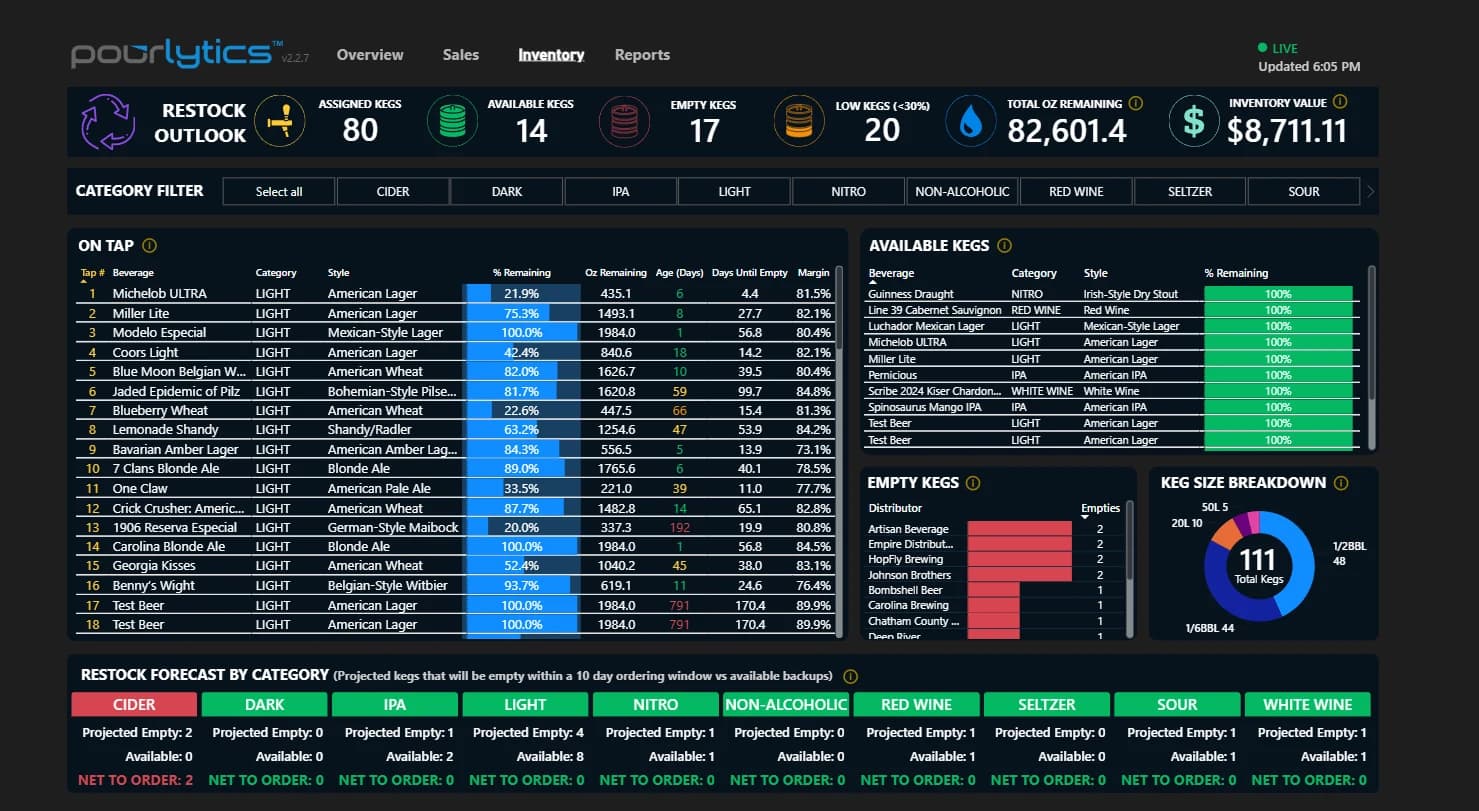Image resolution: width=1479 pixels, height=811 pixels.
Task: Click the red Empty Kegs icon
Action: pyautogui.click(x=624, y=122)
